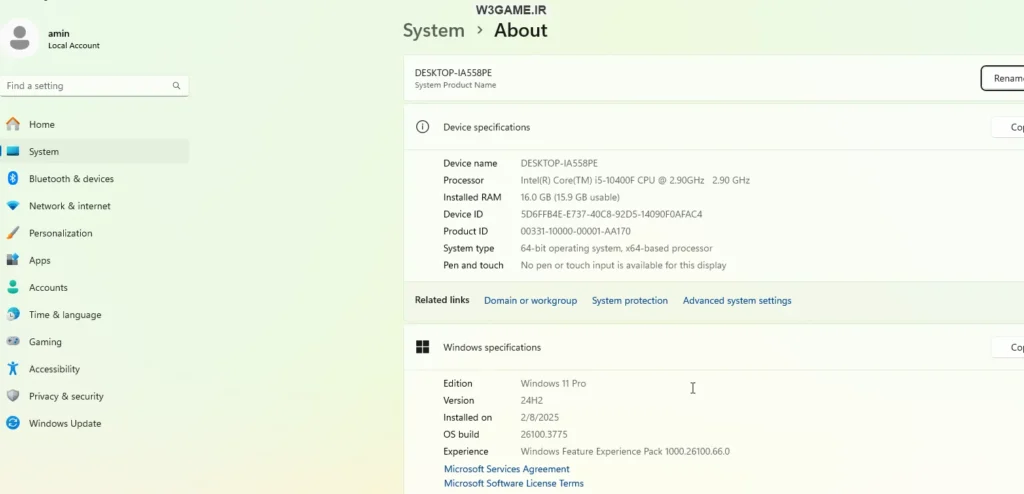The width and height of the screenshot is (1024, 494).
Task: Click the Installed RAM value 16.0 GB
Action: coord(570,197)
